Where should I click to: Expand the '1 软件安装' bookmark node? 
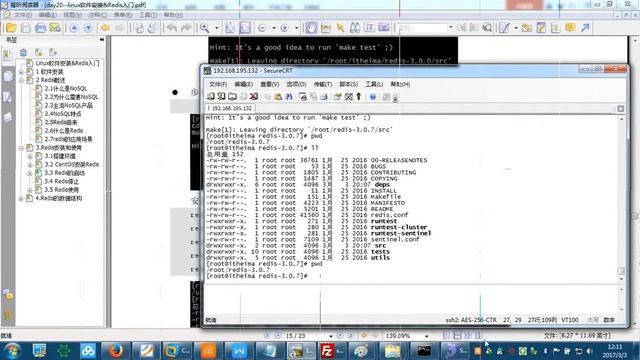21,72
